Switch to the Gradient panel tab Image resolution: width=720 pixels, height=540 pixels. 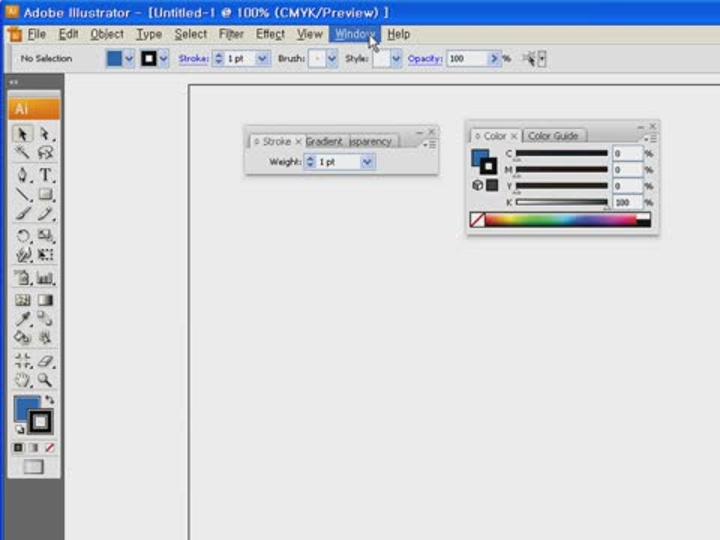tap(324, 141)
